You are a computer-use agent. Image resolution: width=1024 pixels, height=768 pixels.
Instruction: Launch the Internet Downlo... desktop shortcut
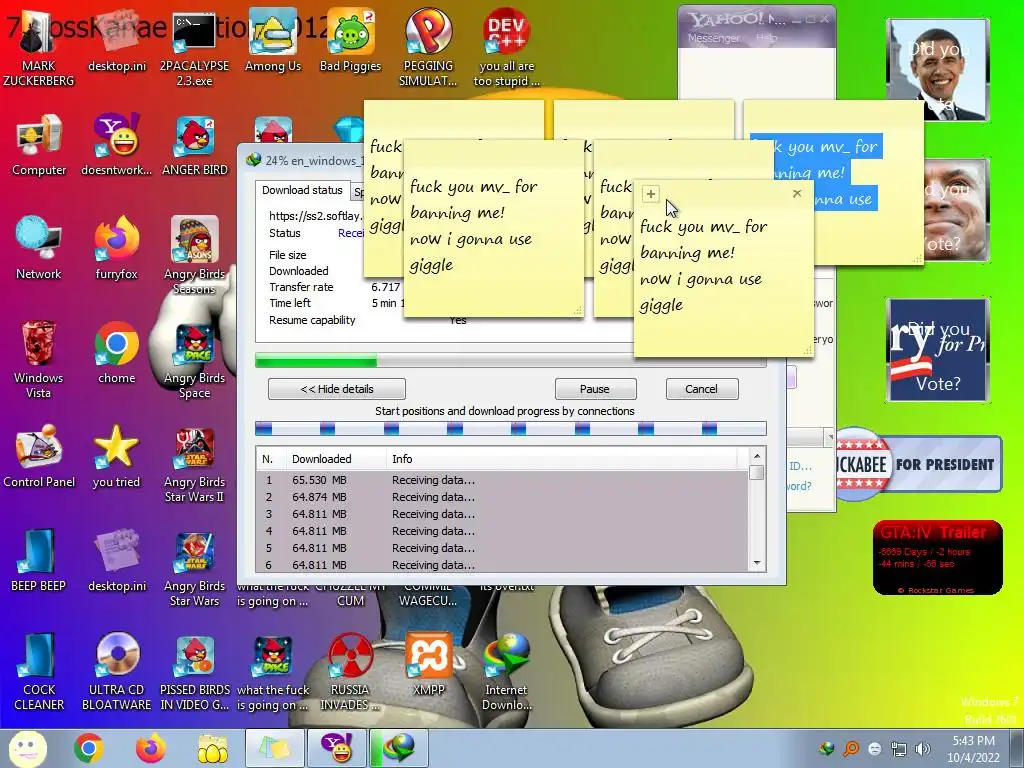point(506,671)
